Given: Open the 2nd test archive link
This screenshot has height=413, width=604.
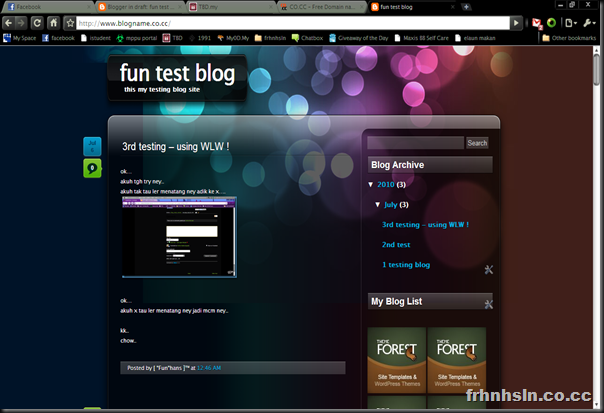Looking at the screenshot, I should point(396,245).
